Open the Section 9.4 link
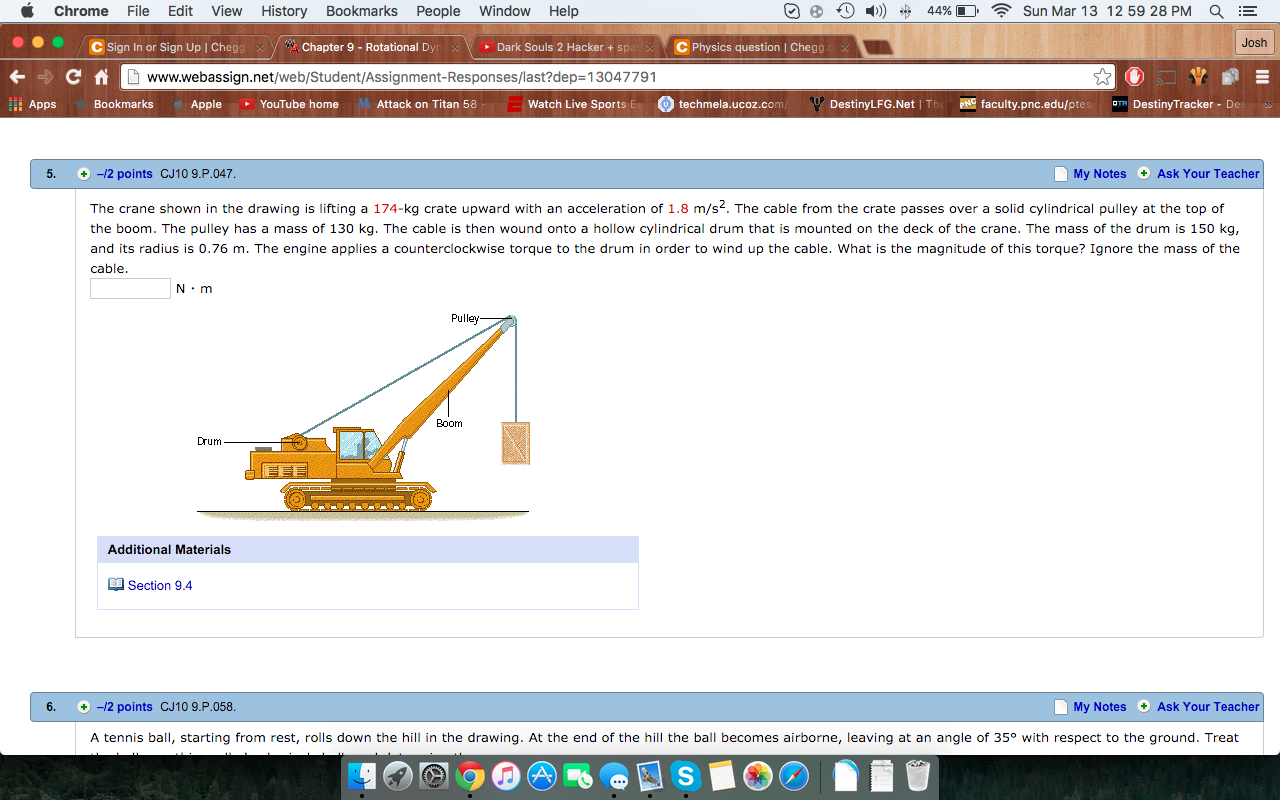The width and height of the screenshot is (1280, 800). click(158, 585)
